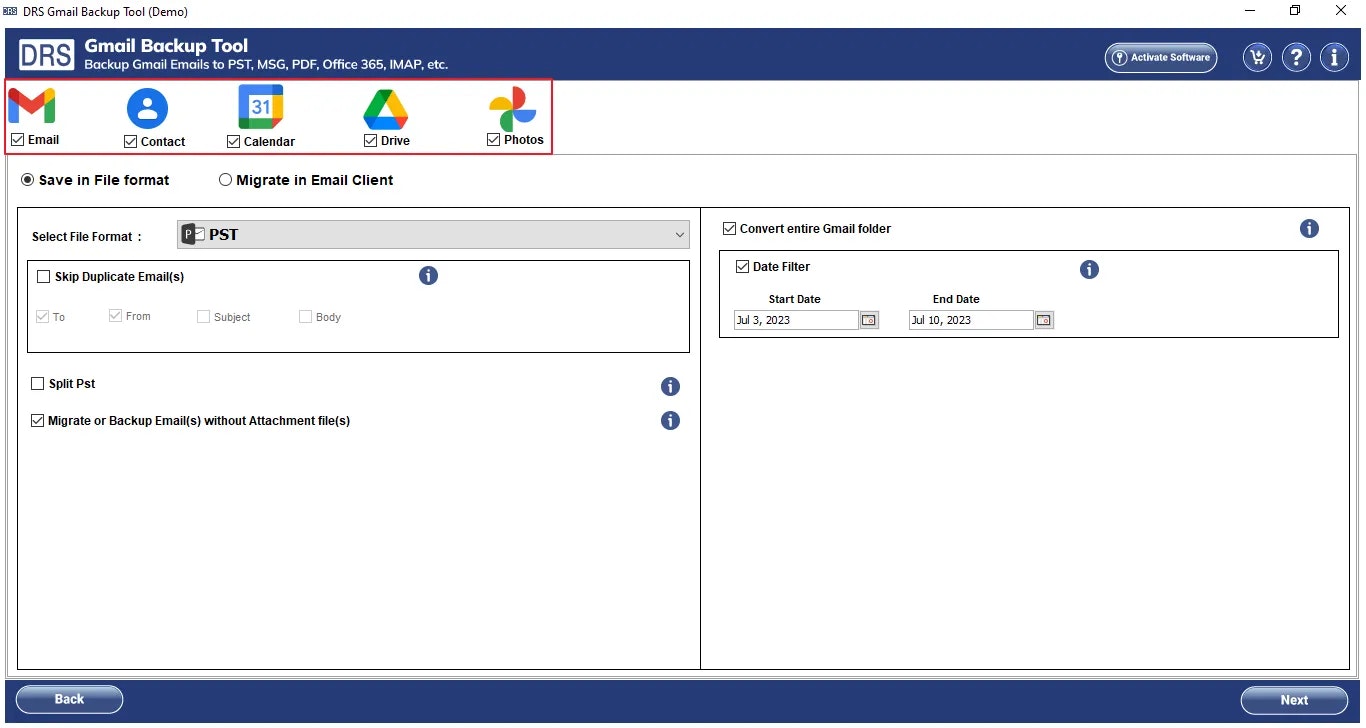Click the Start Date label
The width and height of the screenshot is (1366, 728).
(x=794, y=299)
